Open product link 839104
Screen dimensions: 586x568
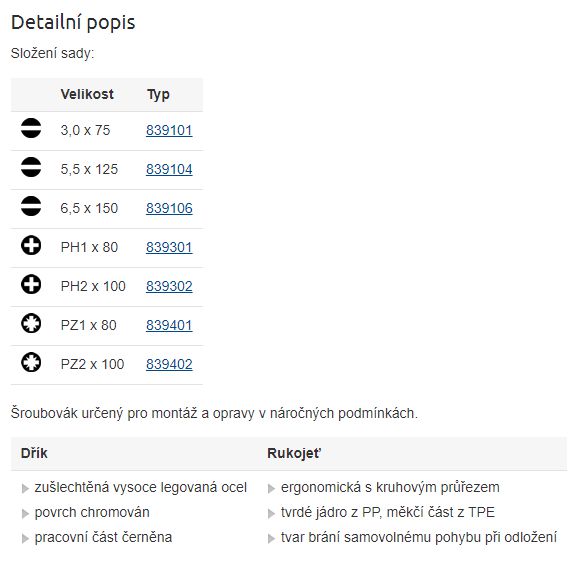[x=169, y=169]
